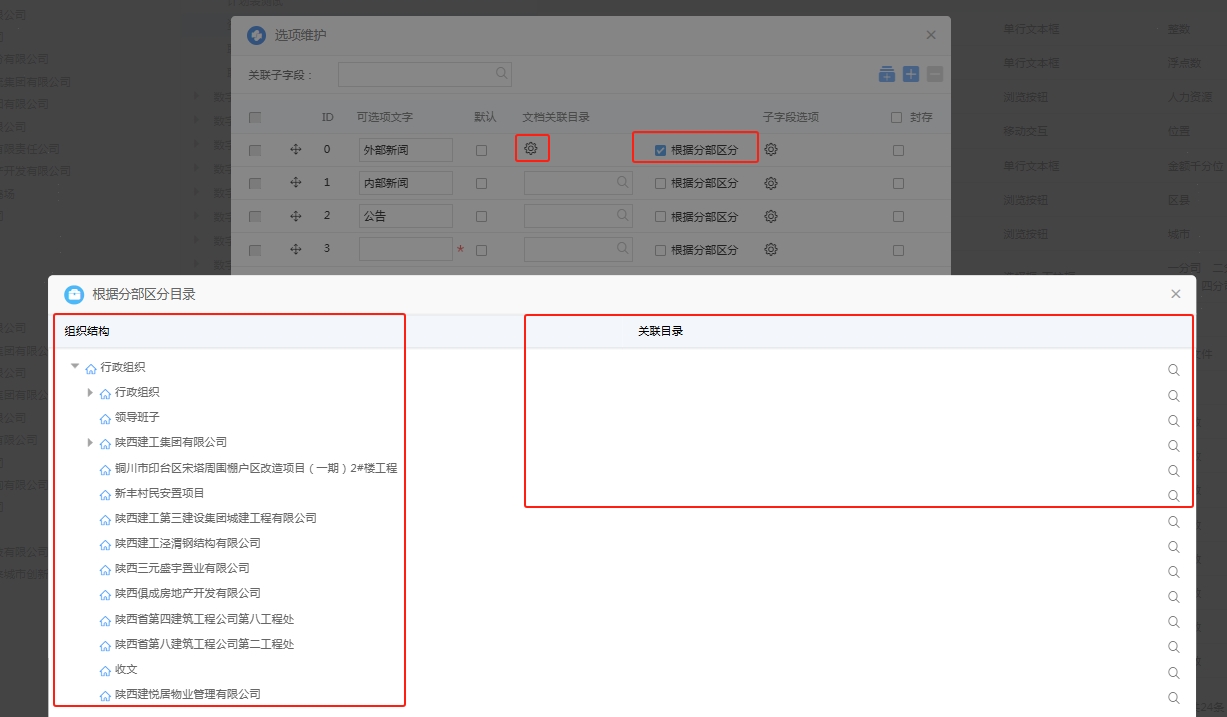Uncheck 根据分部区分 for 外部新闻

point(660,150)
